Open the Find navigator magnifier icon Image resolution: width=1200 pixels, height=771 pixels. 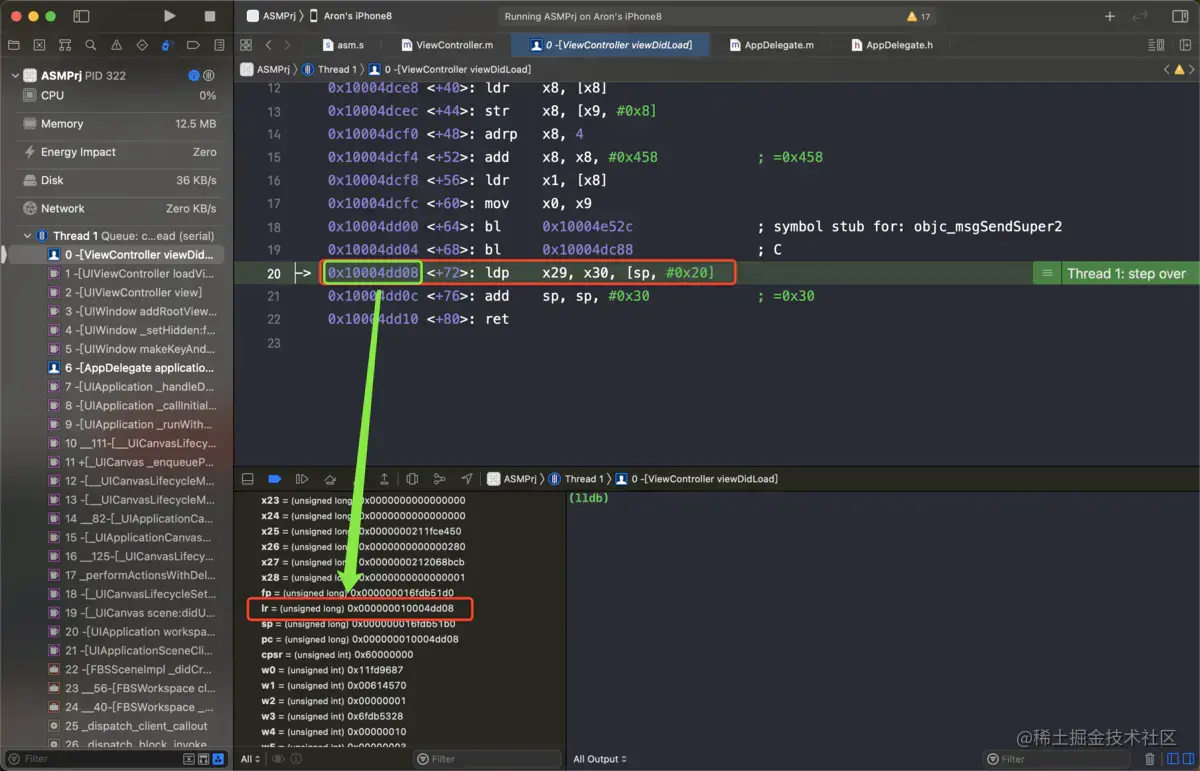click(x=90, y=45)
